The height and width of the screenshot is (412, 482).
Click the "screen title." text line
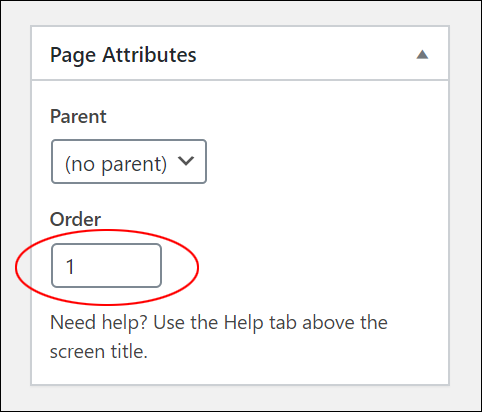[x=99, y=352]
